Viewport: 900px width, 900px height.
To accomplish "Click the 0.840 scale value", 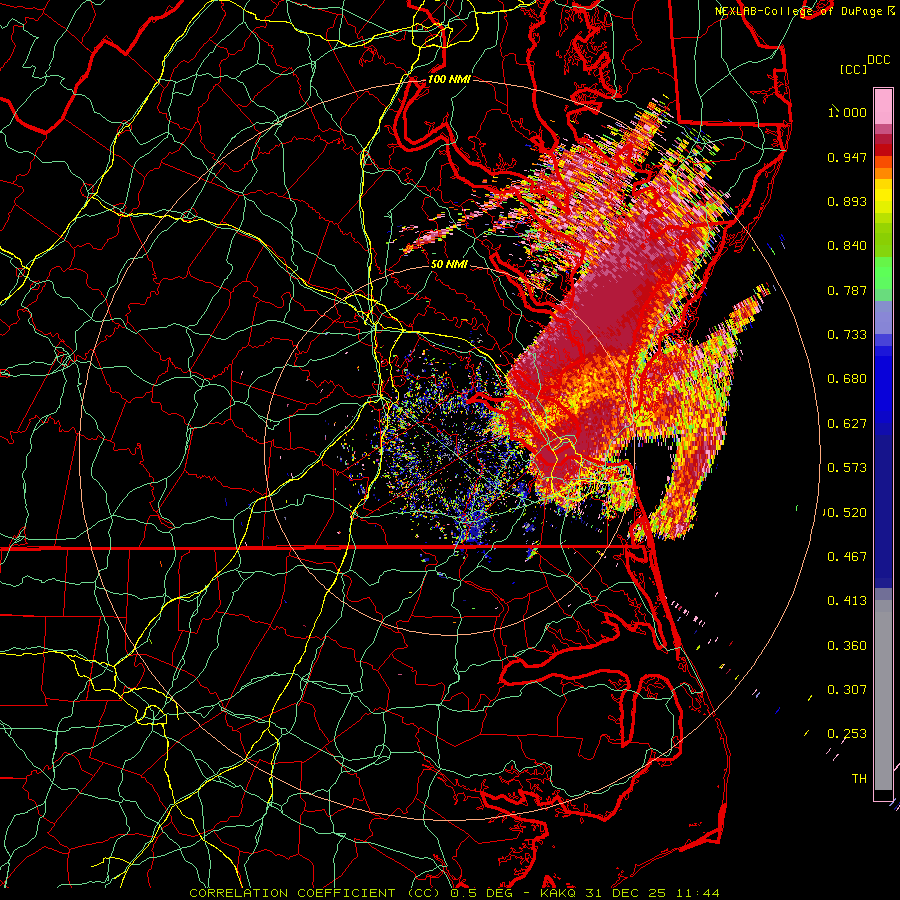I will click(x=847, y=246).
